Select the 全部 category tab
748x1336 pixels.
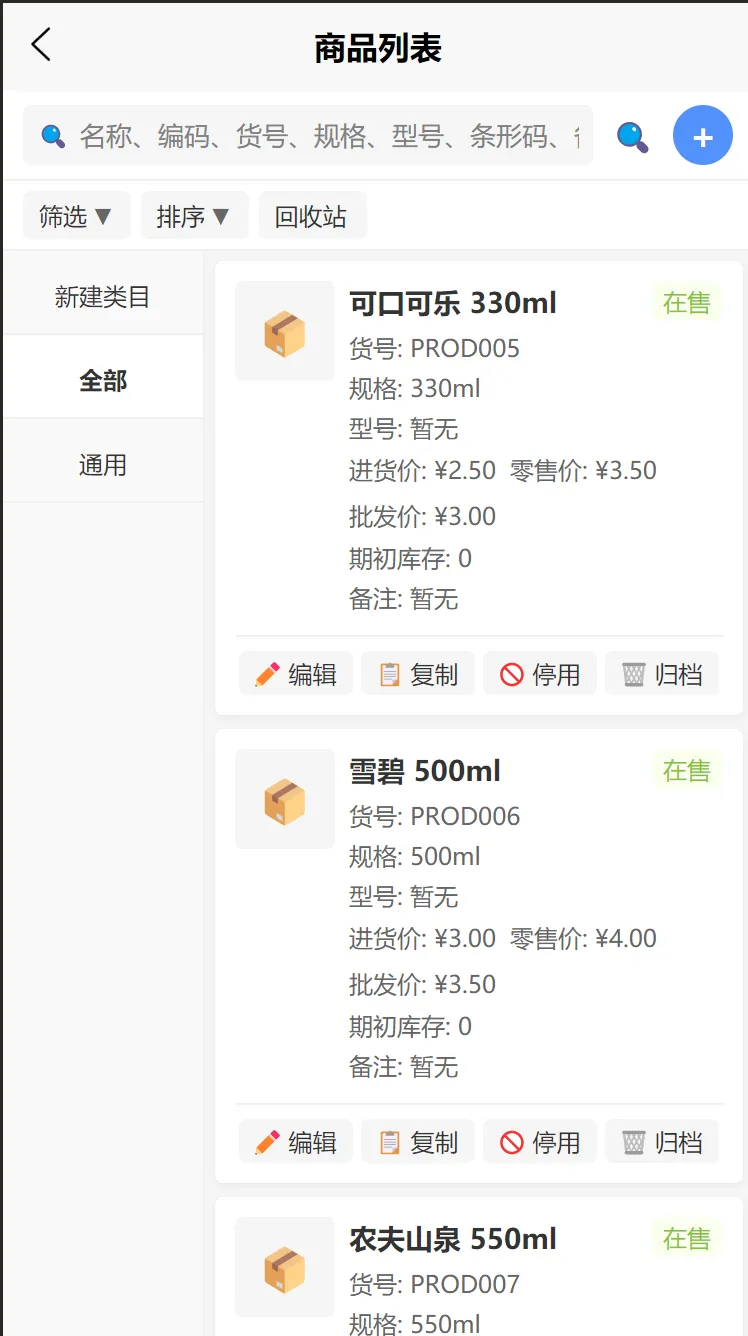click(103, 381)
